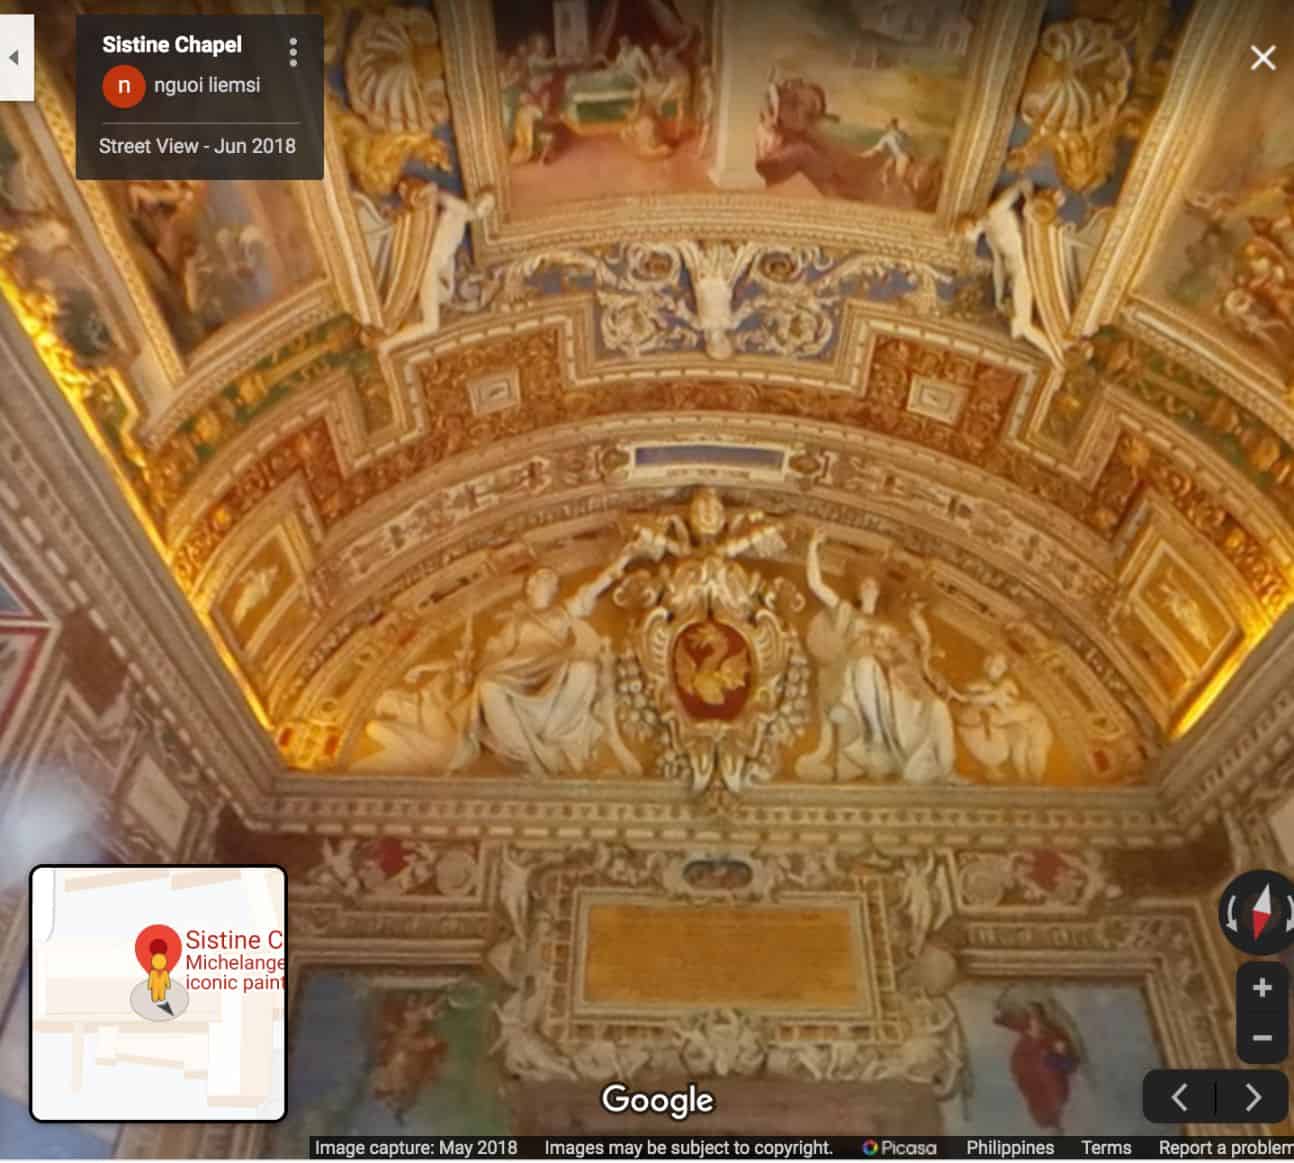1294x1163 pixels.
Task: Go to previous photo arrow
Action: coord(1180,1098)
